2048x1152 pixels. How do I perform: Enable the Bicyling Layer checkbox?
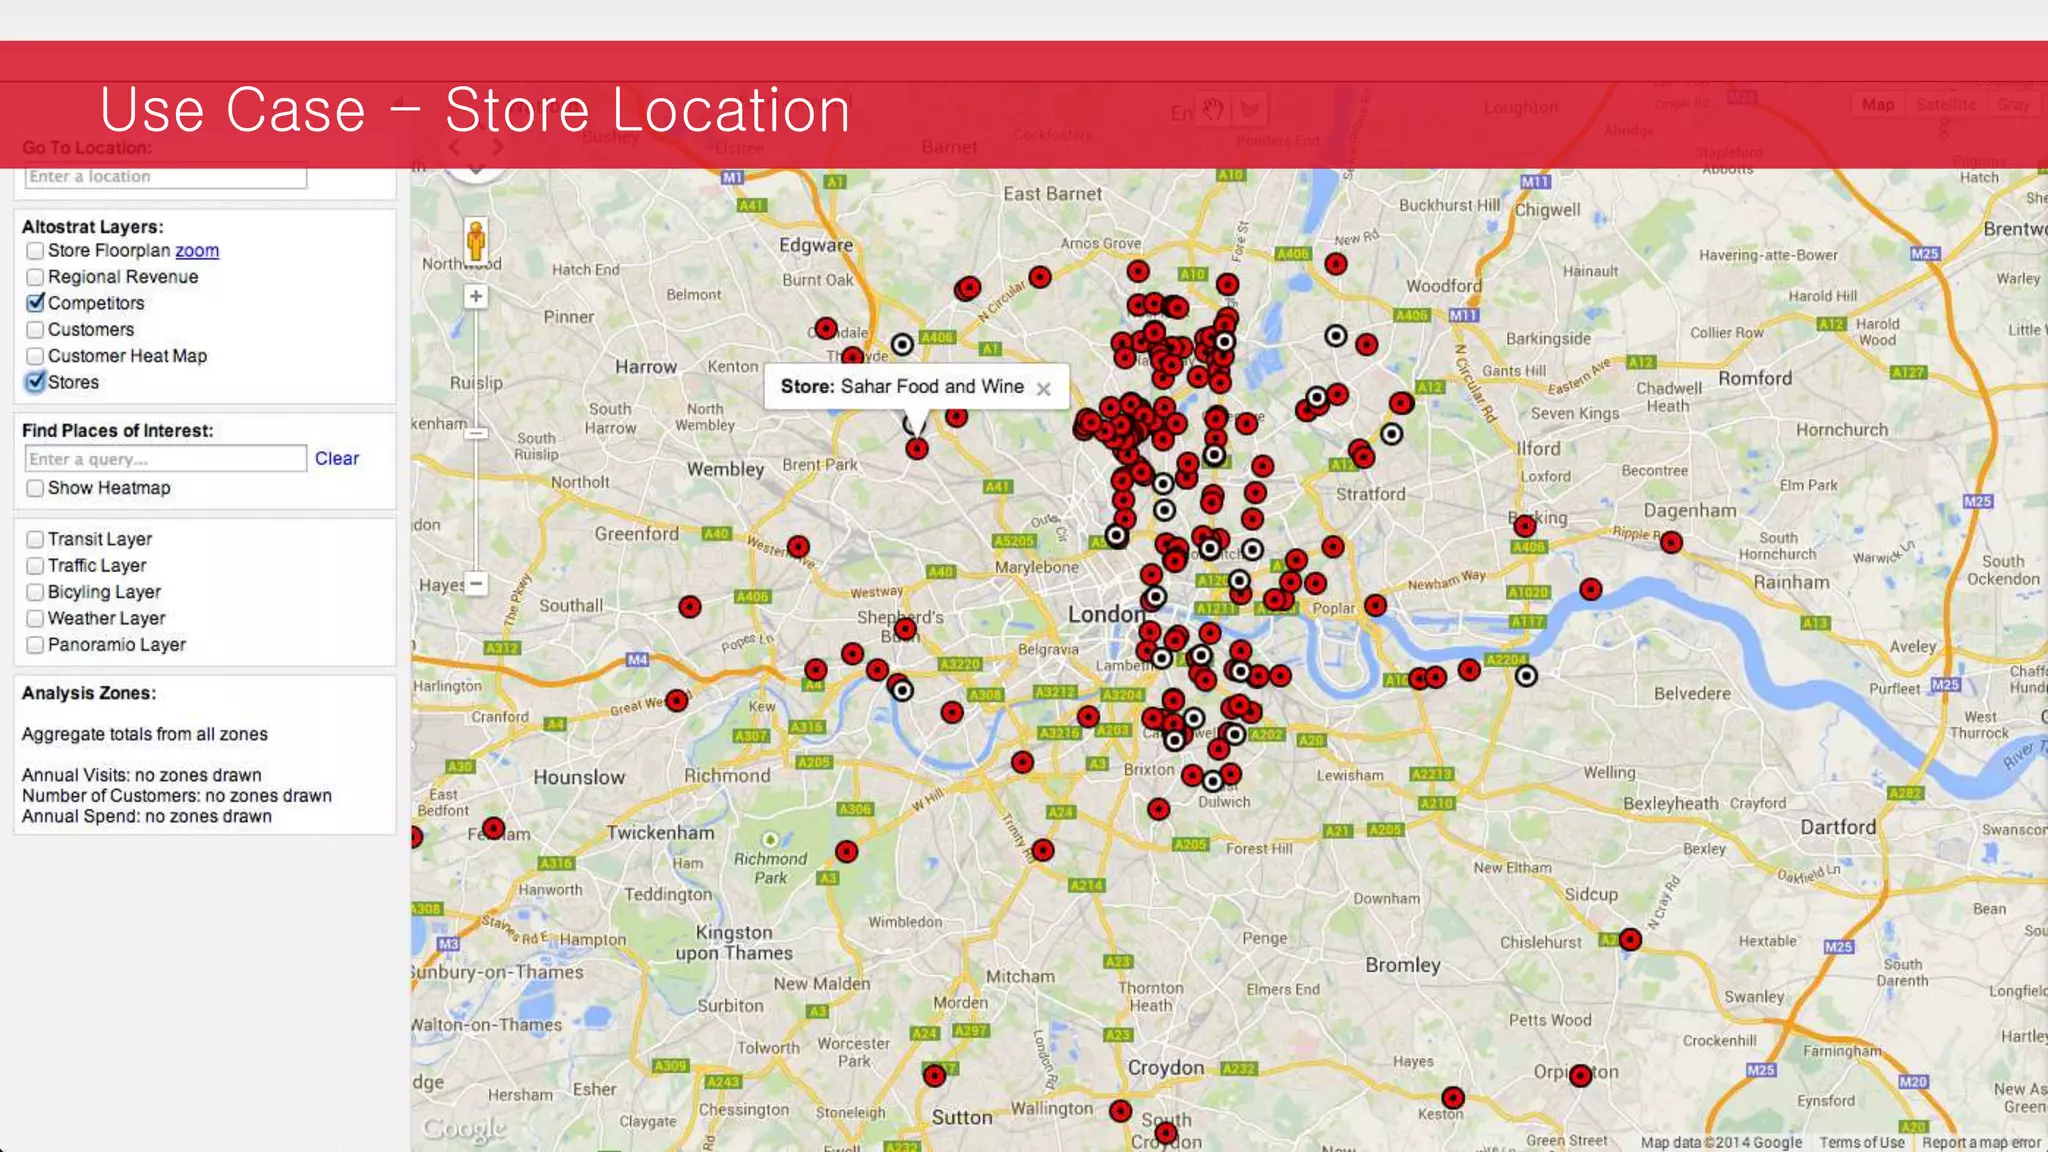tap(35, 592)
